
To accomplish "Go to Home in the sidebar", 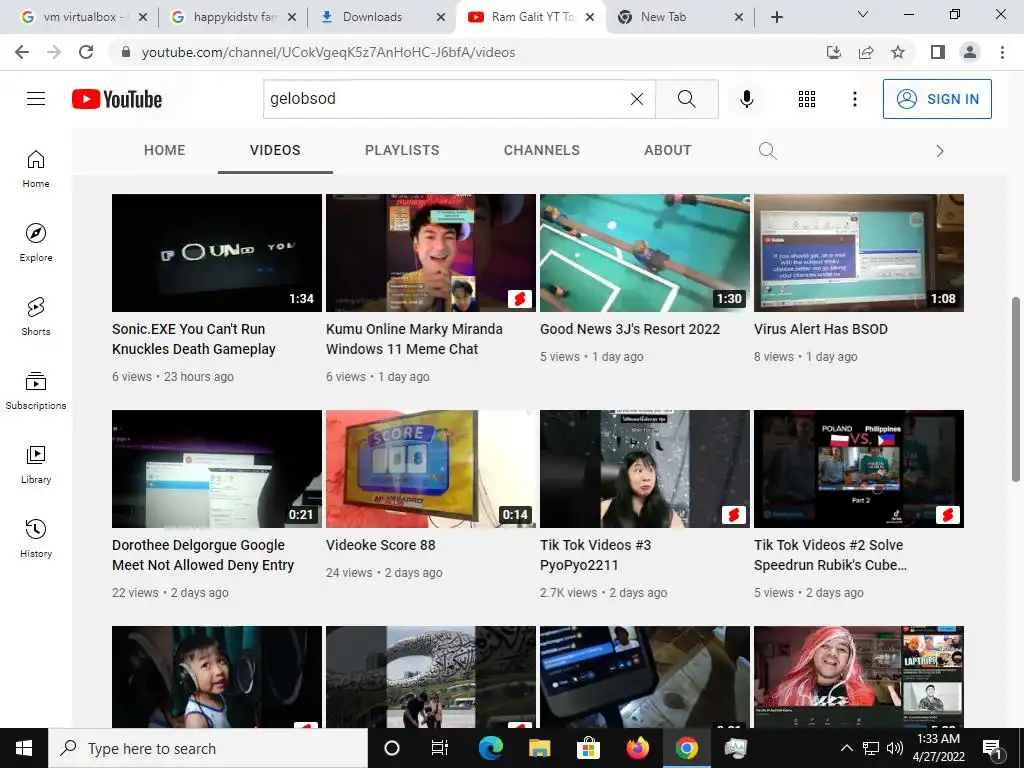I will (x=36, y=168).
